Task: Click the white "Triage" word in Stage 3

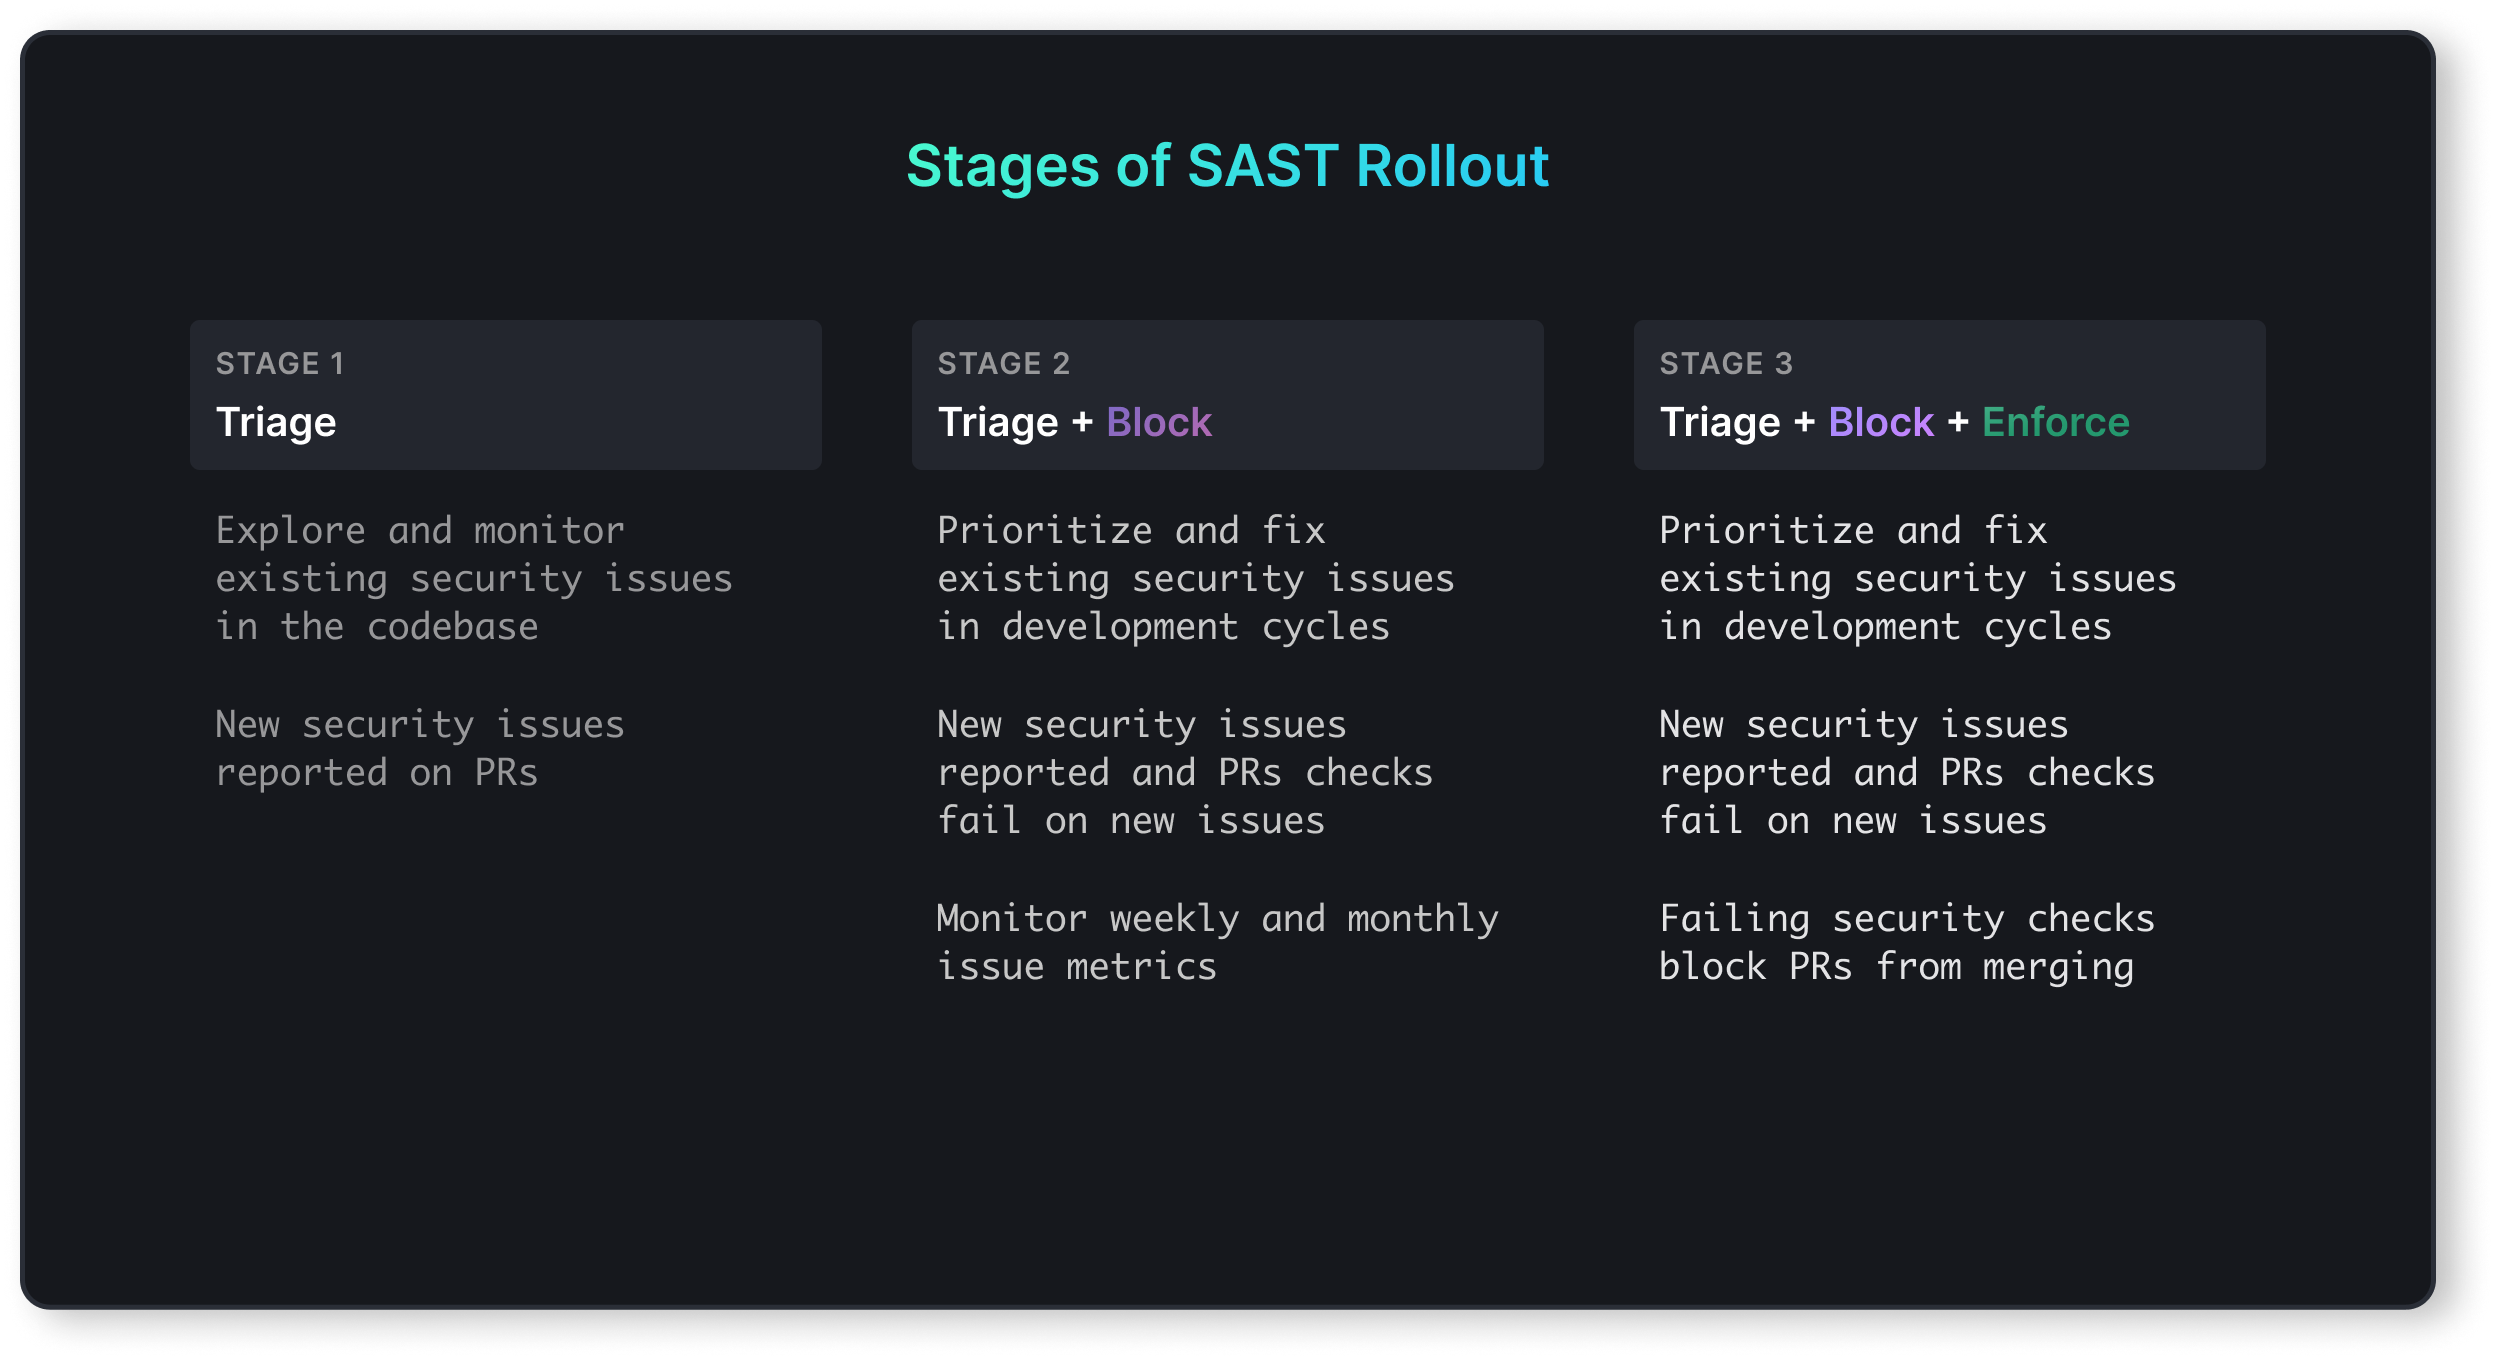Action: click(1719, 423)
